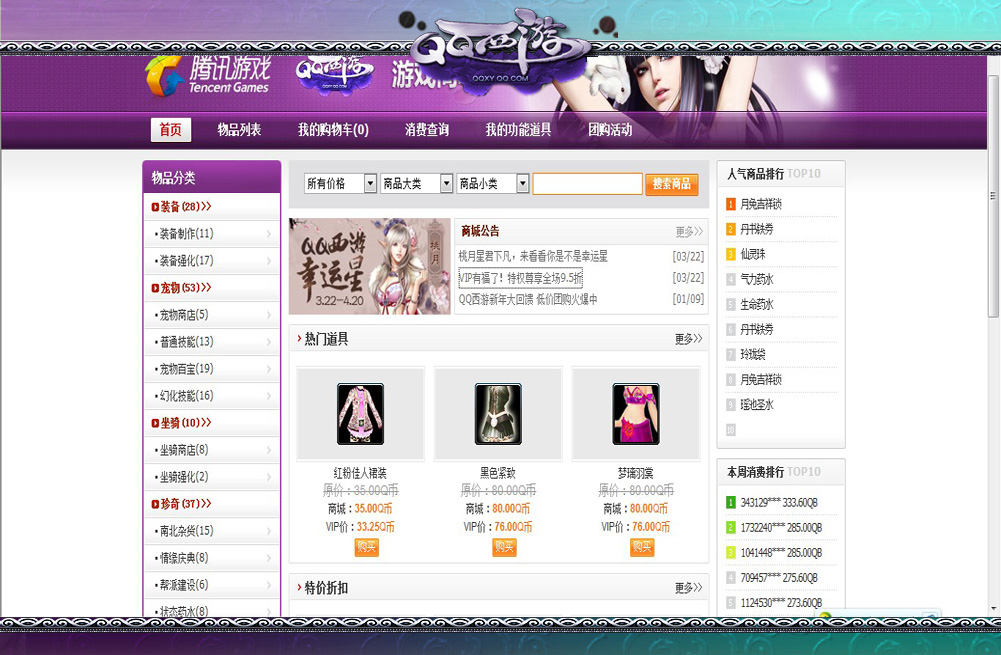Click the red icon beside 珍奇(37)
The image size is (1001, 655).
point(155,504)
